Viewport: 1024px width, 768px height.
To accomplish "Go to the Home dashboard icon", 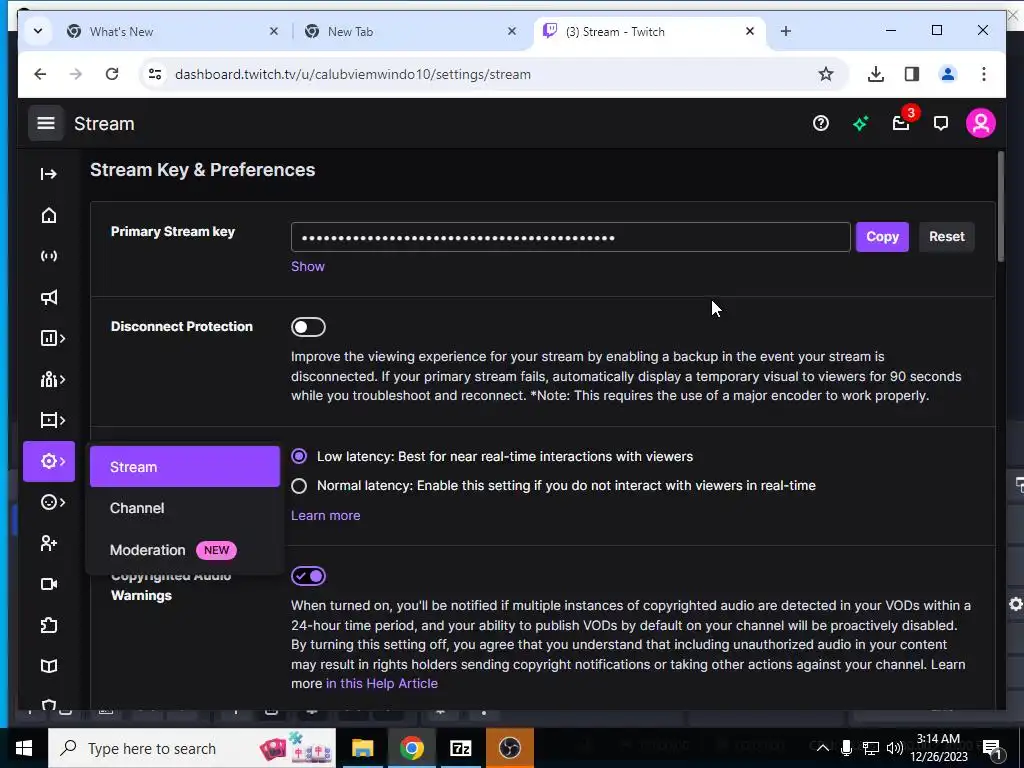I will 48,216.
